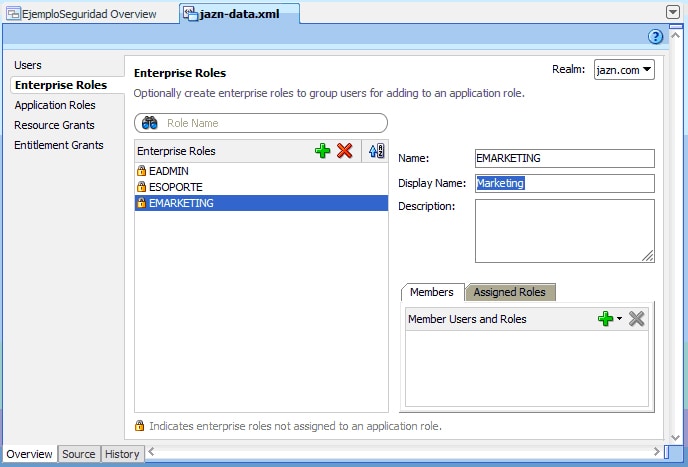688x467 pixels.
Task: Click the binoculars search icon
Action: (150, 123)
